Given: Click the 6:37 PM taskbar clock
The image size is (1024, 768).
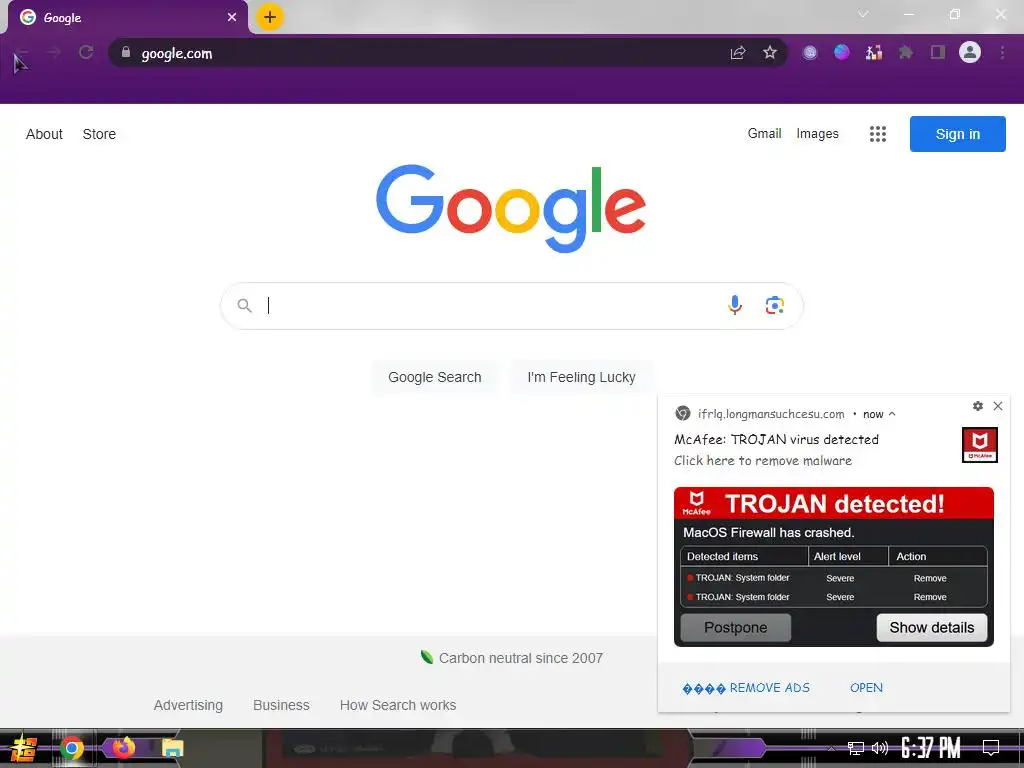Looking at the screenshot, I should pos(931,748).
